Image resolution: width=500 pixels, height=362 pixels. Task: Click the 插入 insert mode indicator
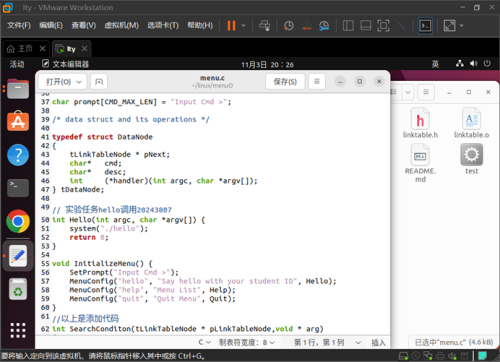click(378, 343)
